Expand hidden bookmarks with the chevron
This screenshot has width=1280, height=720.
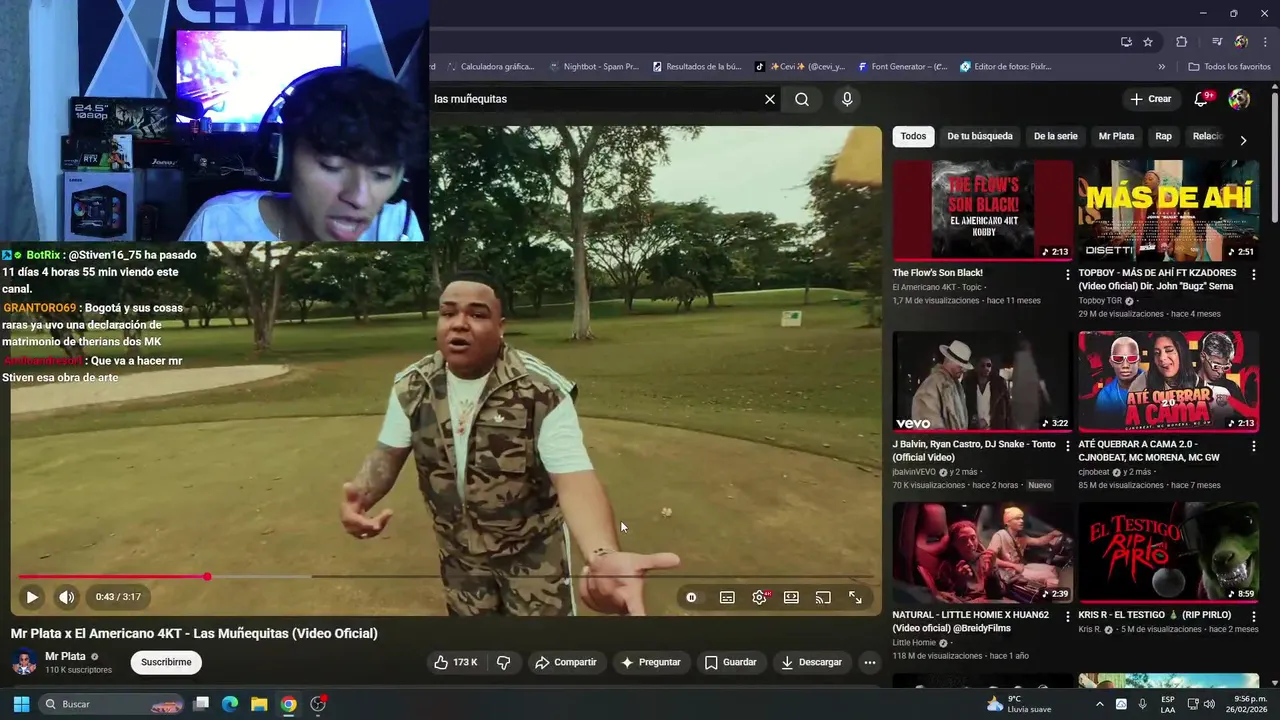pyautogui.click(x=1162, y=67)
